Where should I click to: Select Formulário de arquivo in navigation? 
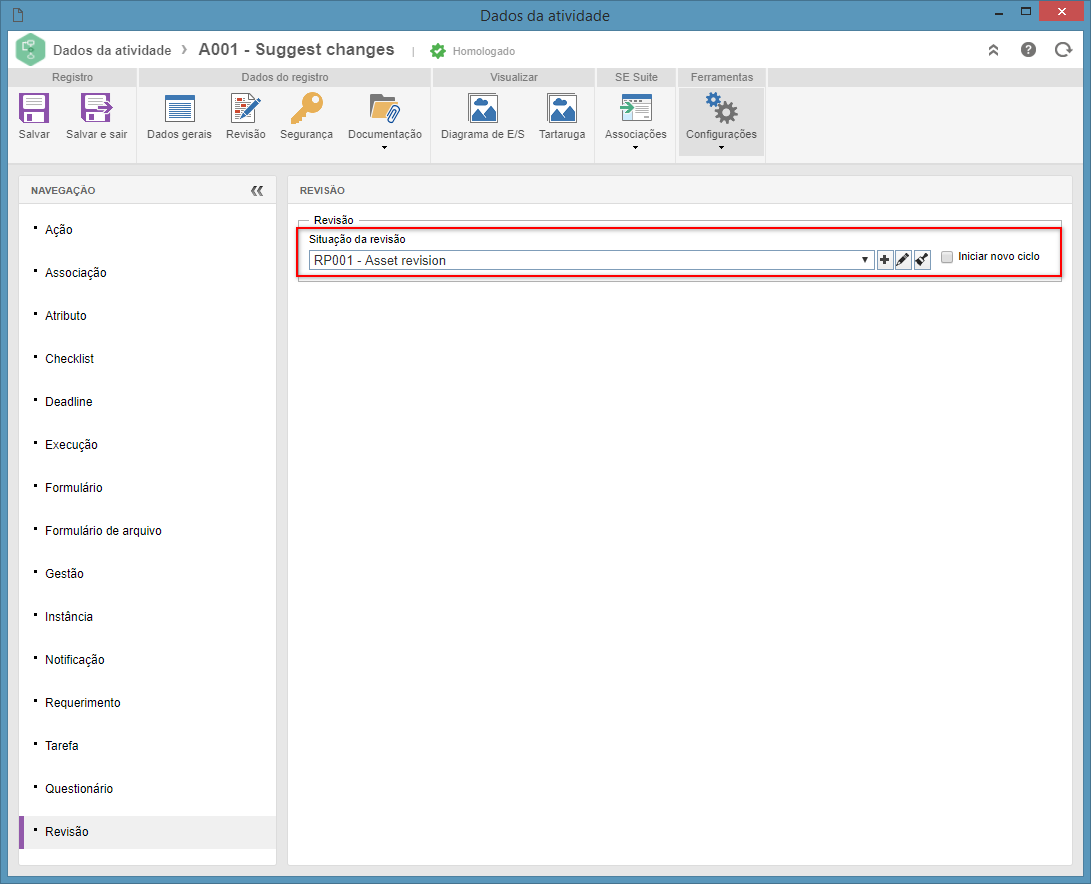point(104,531)
